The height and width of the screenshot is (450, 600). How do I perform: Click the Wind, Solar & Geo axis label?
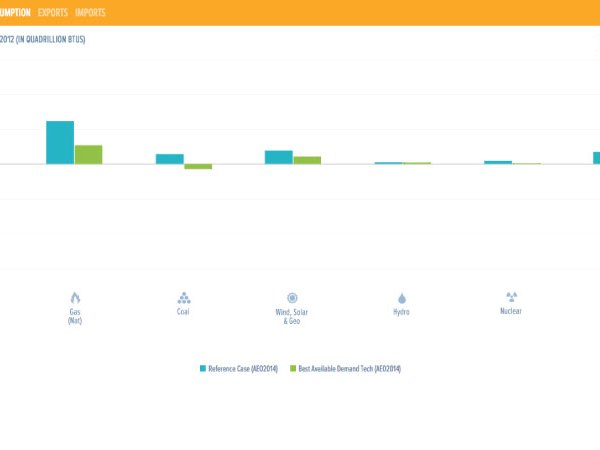click(x=292, y=316)
